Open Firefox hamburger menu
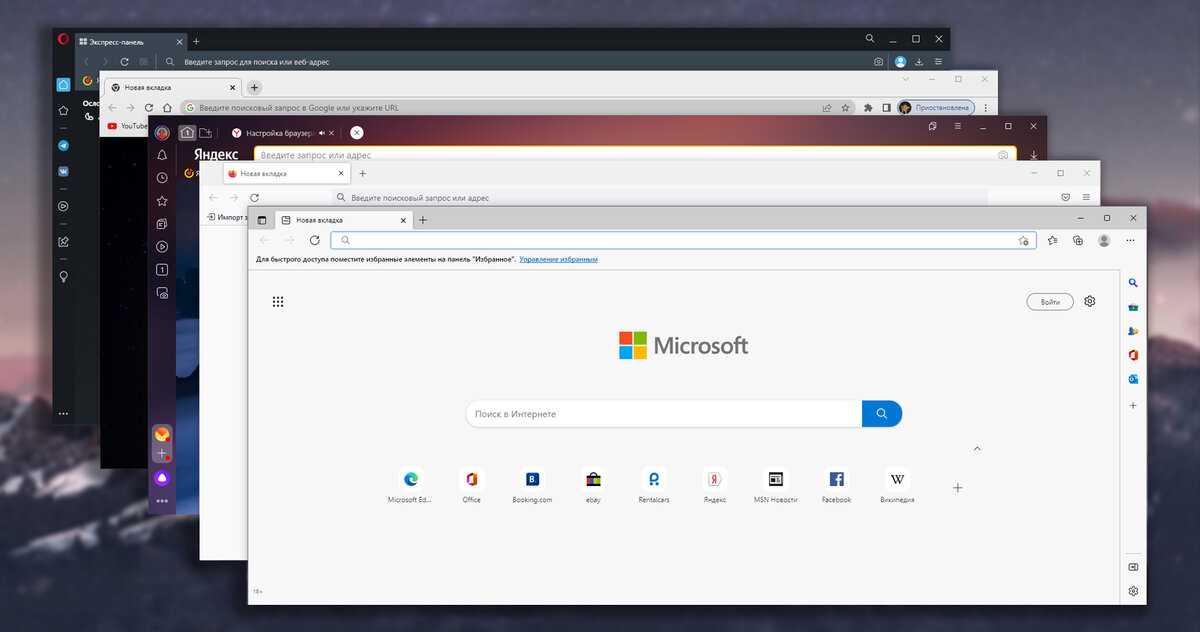The height and width of the screenshot is (632, 1200). tap(1087, 197)
